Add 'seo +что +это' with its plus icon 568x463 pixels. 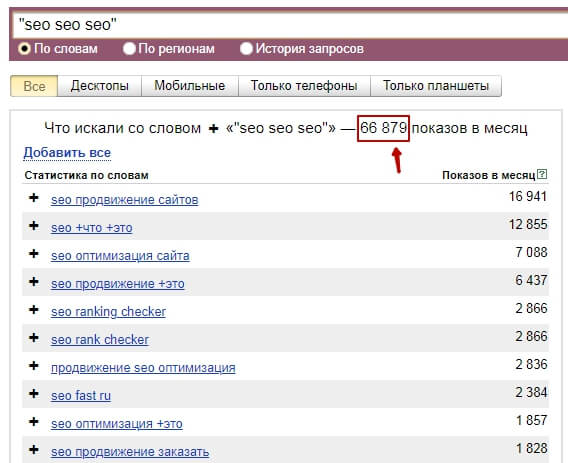coord(34,226)
